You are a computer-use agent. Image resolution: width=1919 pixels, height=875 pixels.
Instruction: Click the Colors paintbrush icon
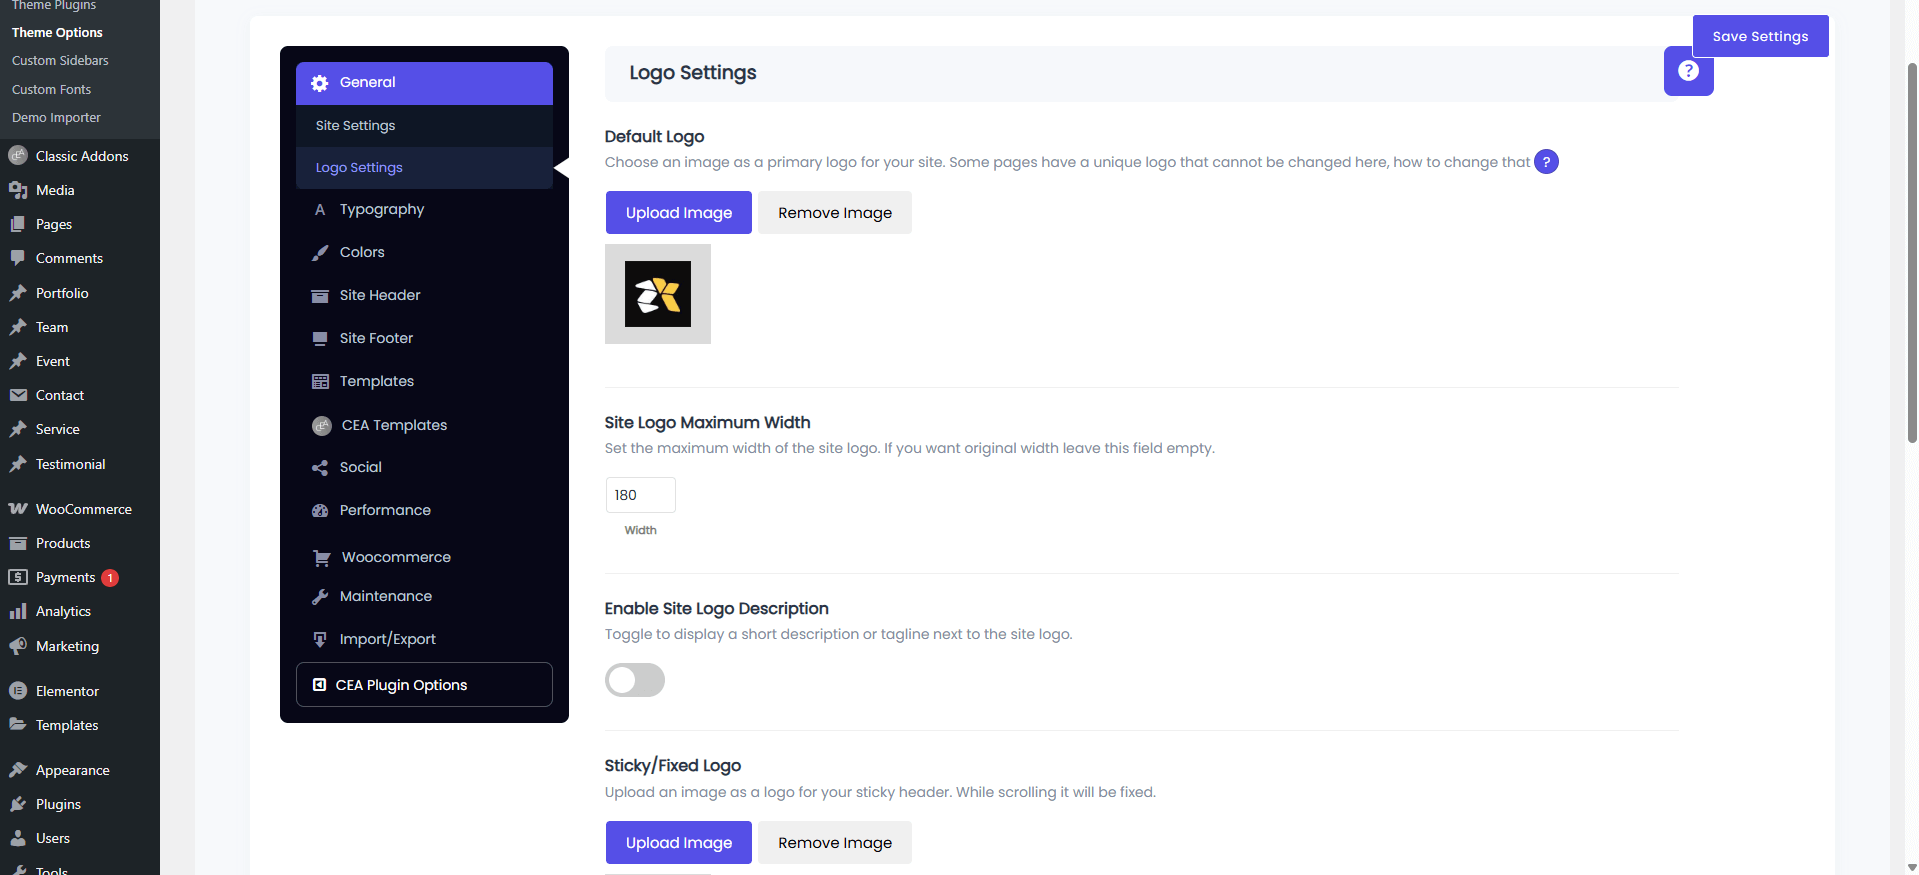tap(320, 253)
